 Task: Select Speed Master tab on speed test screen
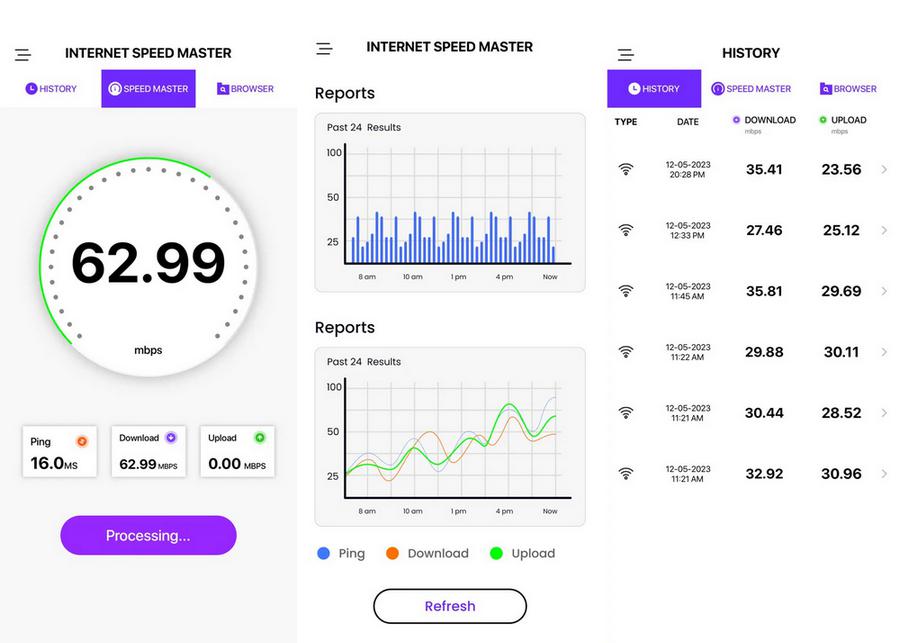(149, 88)
